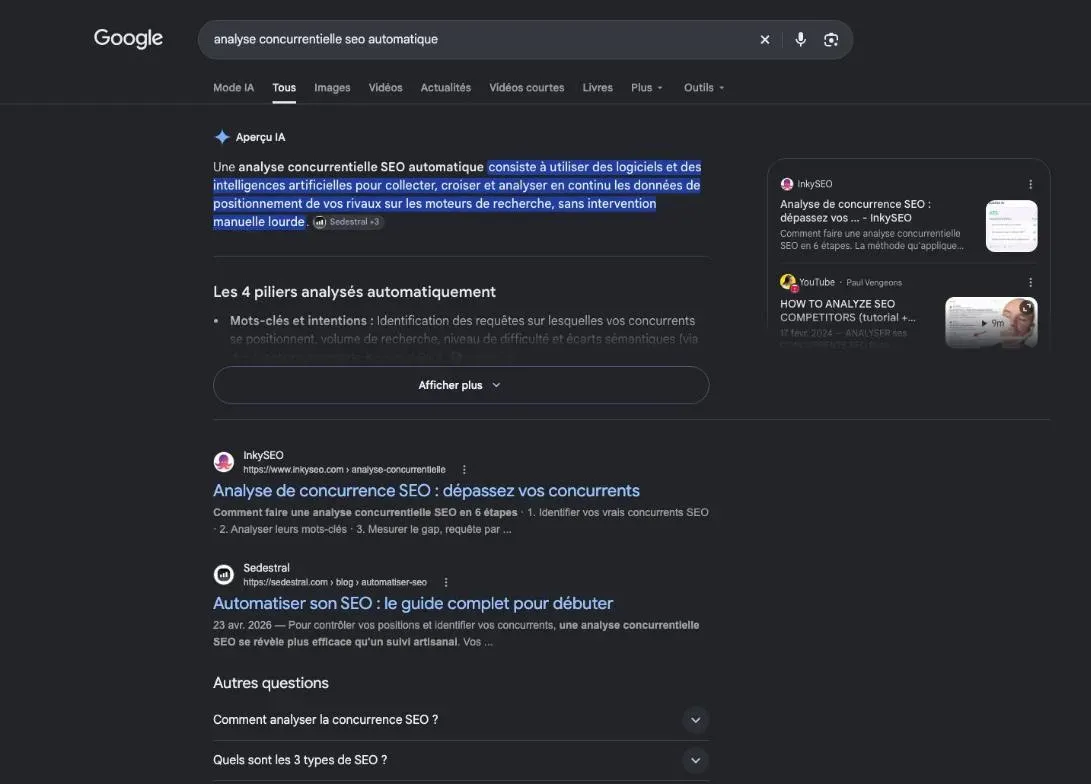The height and width of the screenshot is (784, 1091).
Task: Open options menu for InkySEO side card
Action: (x=1030, y=184)
